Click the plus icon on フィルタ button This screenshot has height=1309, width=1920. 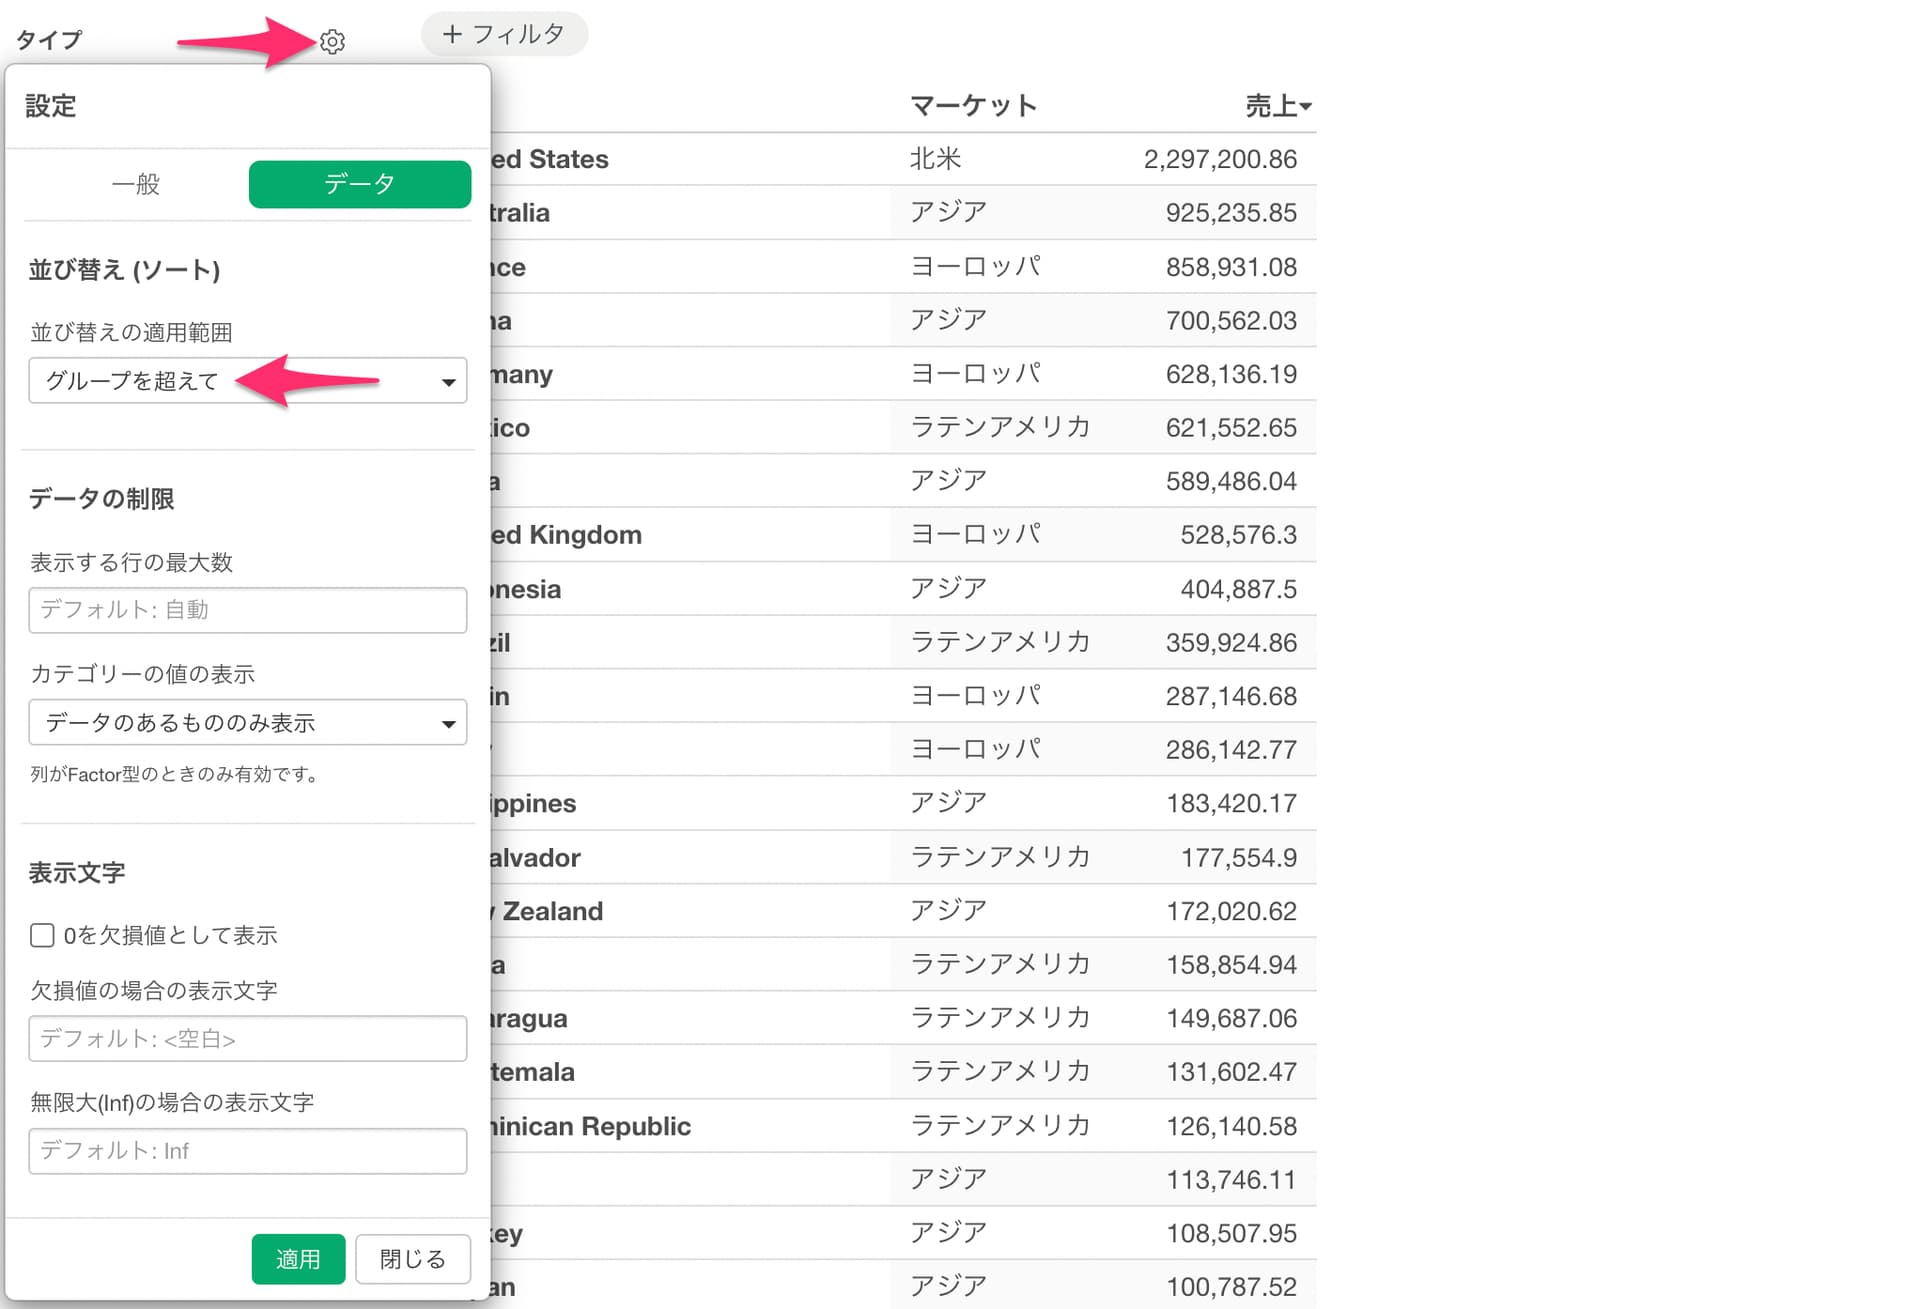452,35
